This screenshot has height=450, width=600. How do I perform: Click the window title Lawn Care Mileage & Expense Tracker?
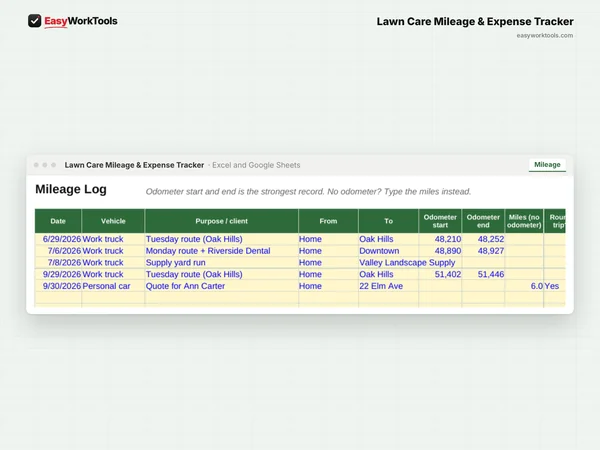point(134,165)
